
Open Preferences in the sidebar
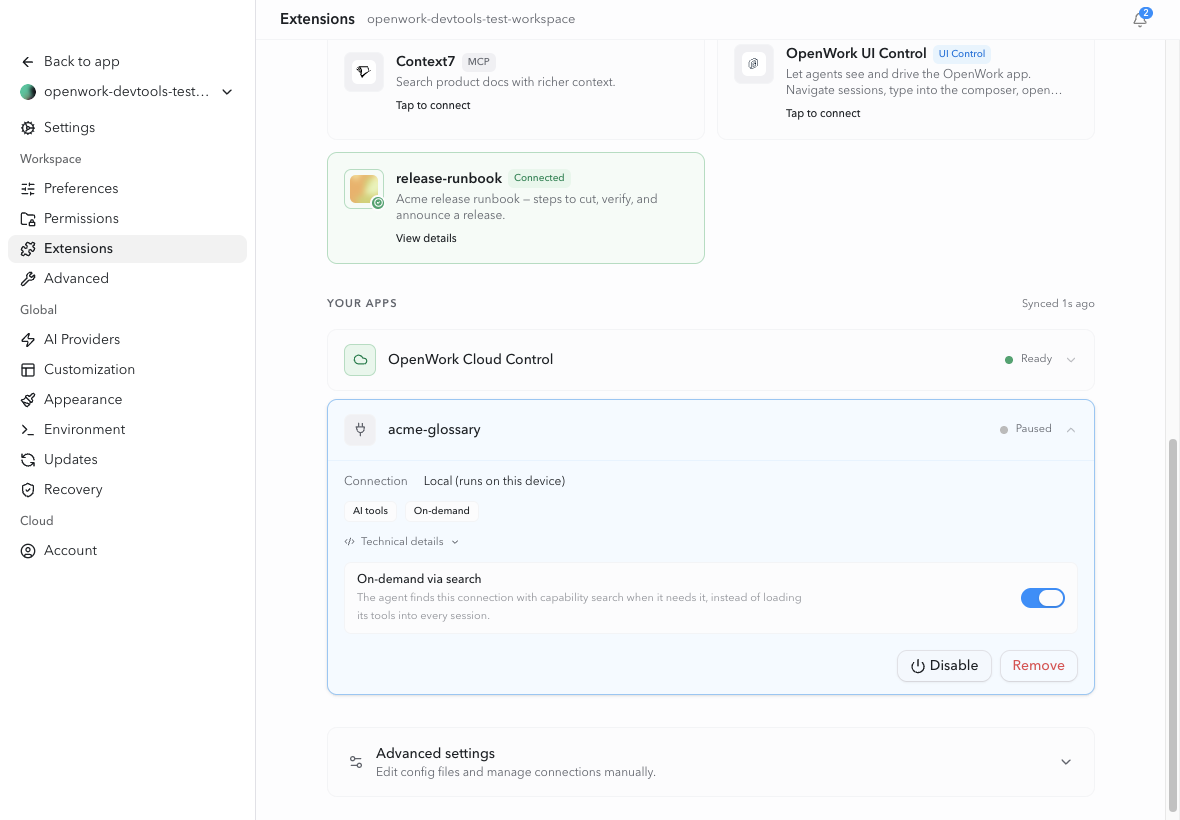click(x=127, y=189)
